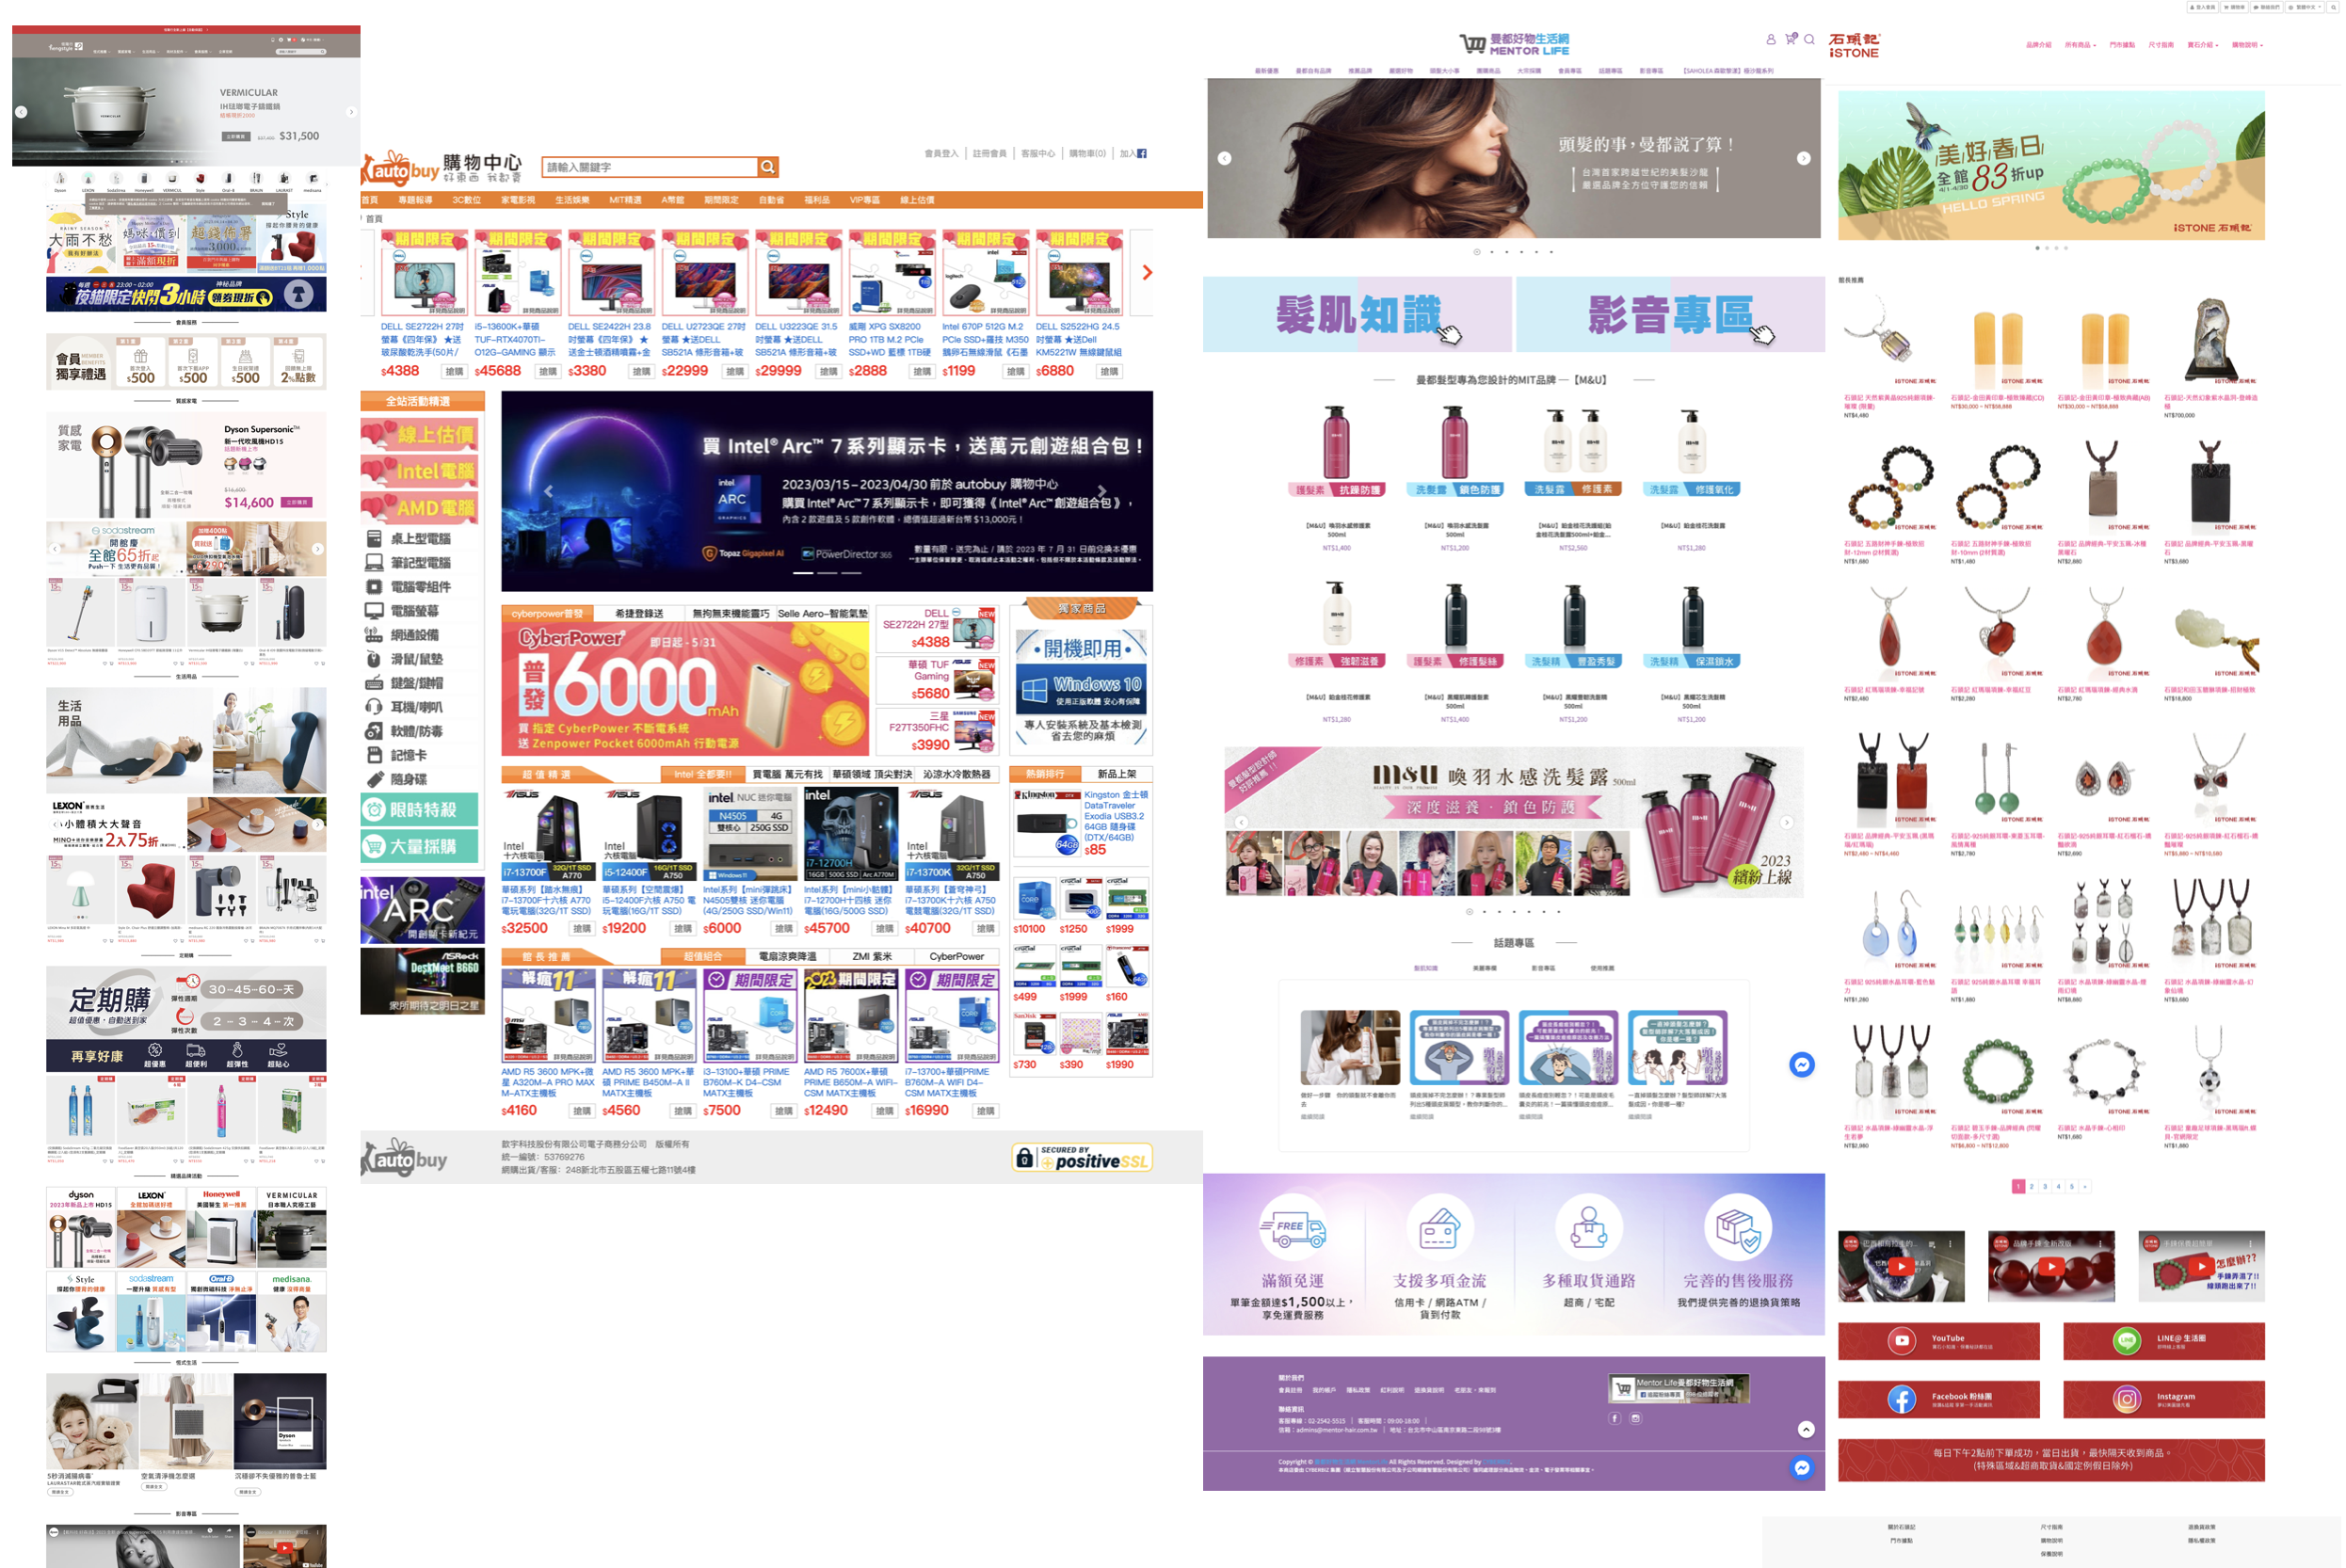This screenshot has width=2346, height=1568.
Task: Click the 限時特殺 green sidebar button on autobuy
Action: [420, 811]
